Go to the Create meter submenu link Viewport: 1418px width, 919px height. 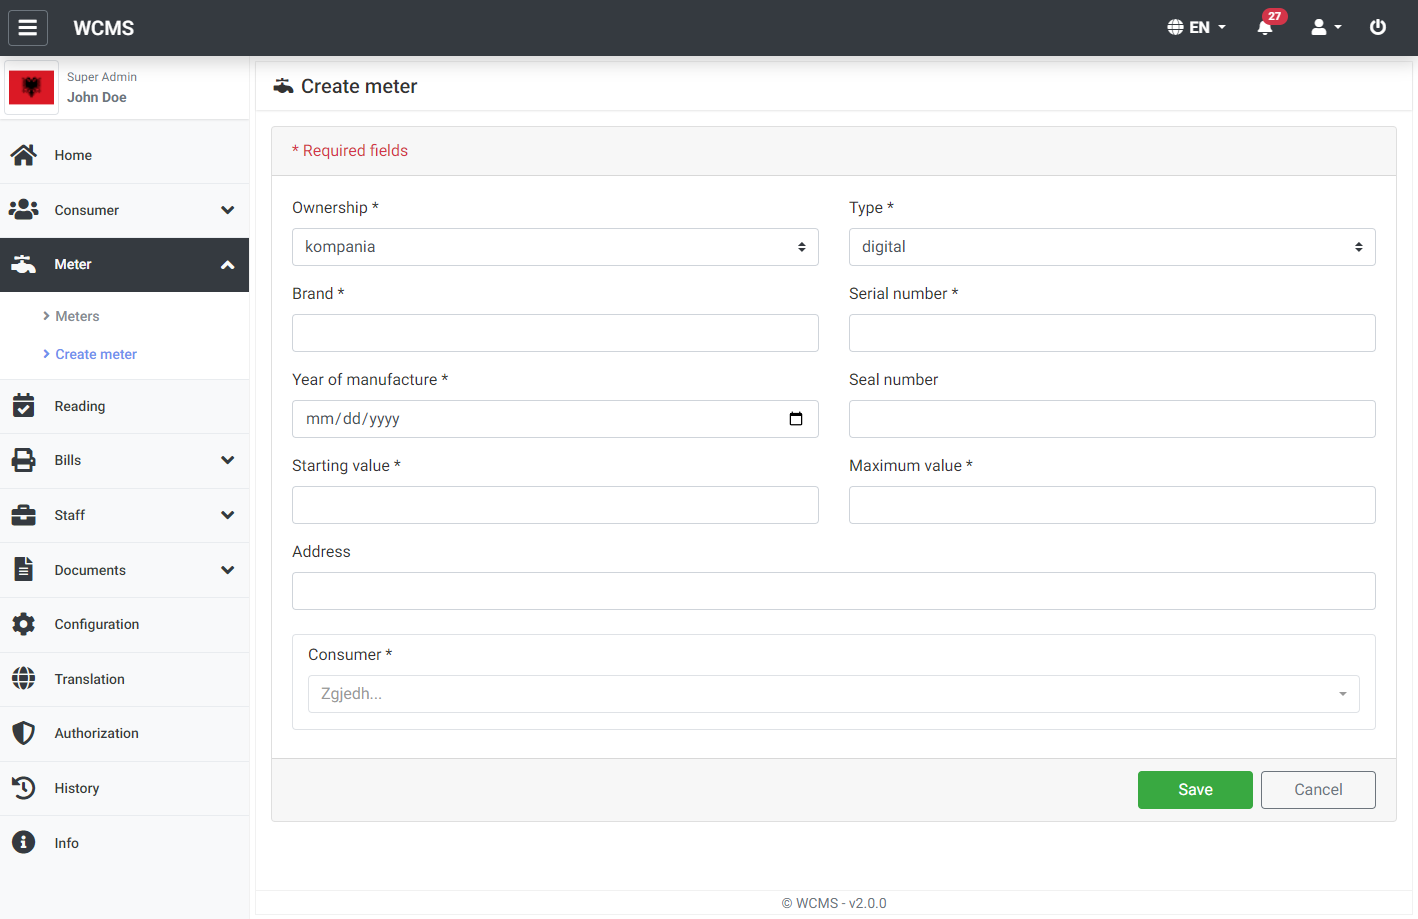[x=96, y=354]
